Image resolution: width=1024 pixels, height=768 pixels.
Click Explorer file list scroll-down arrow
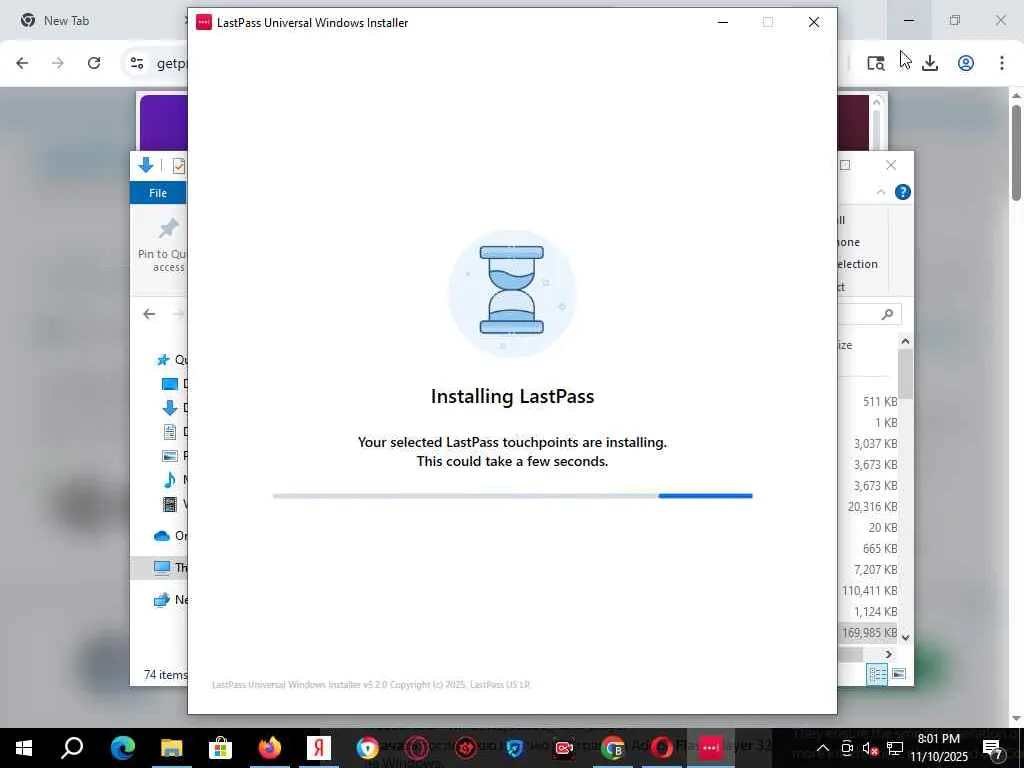point(905,637)
